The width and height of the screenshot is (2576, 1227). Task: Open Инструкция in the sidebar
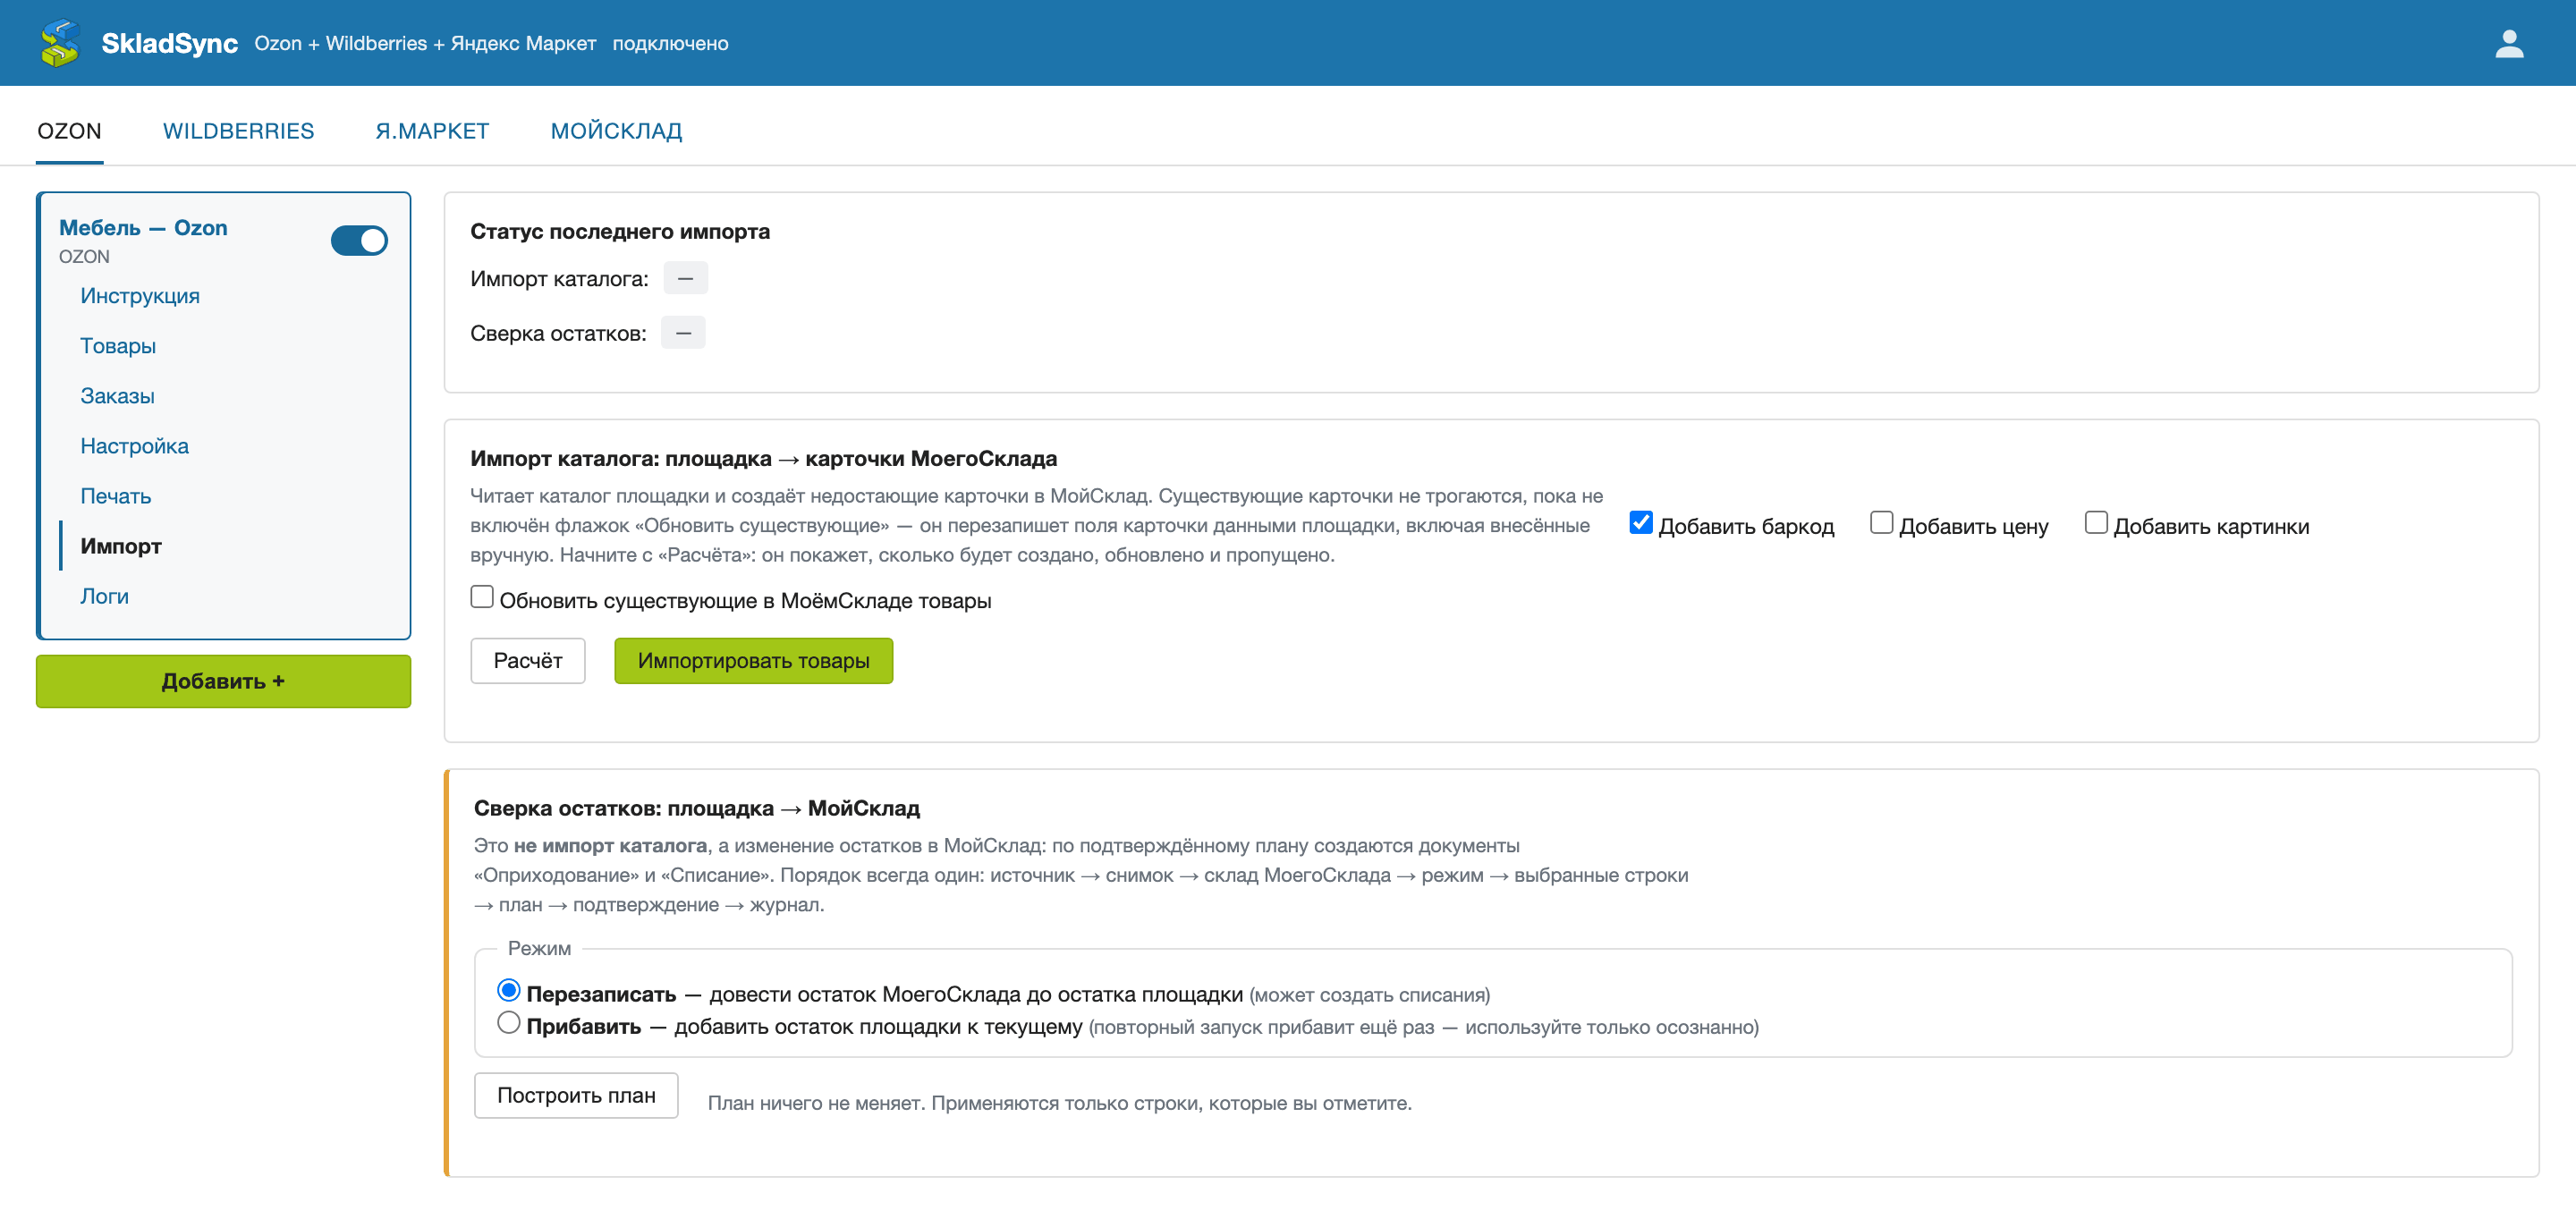pos(140,296)
